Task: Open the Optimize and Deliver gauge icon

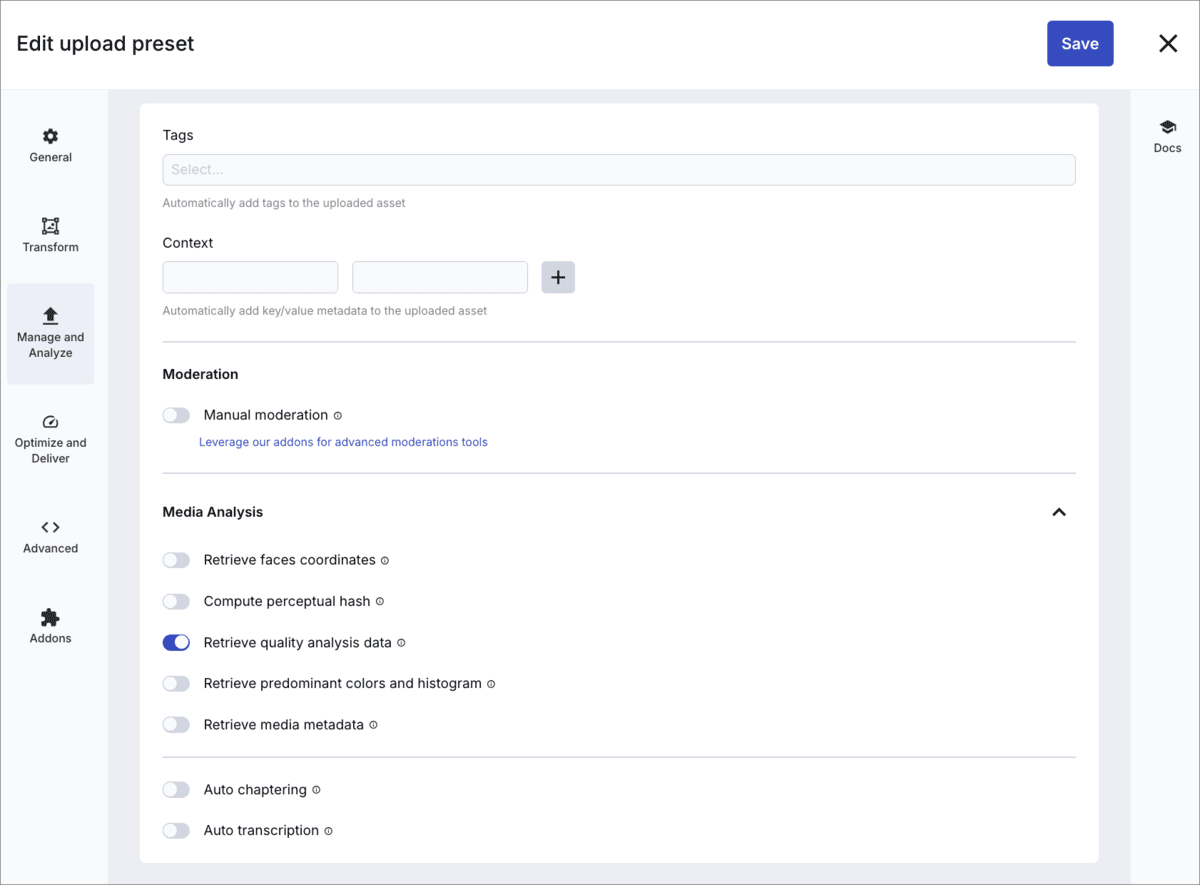Action: 50,422
